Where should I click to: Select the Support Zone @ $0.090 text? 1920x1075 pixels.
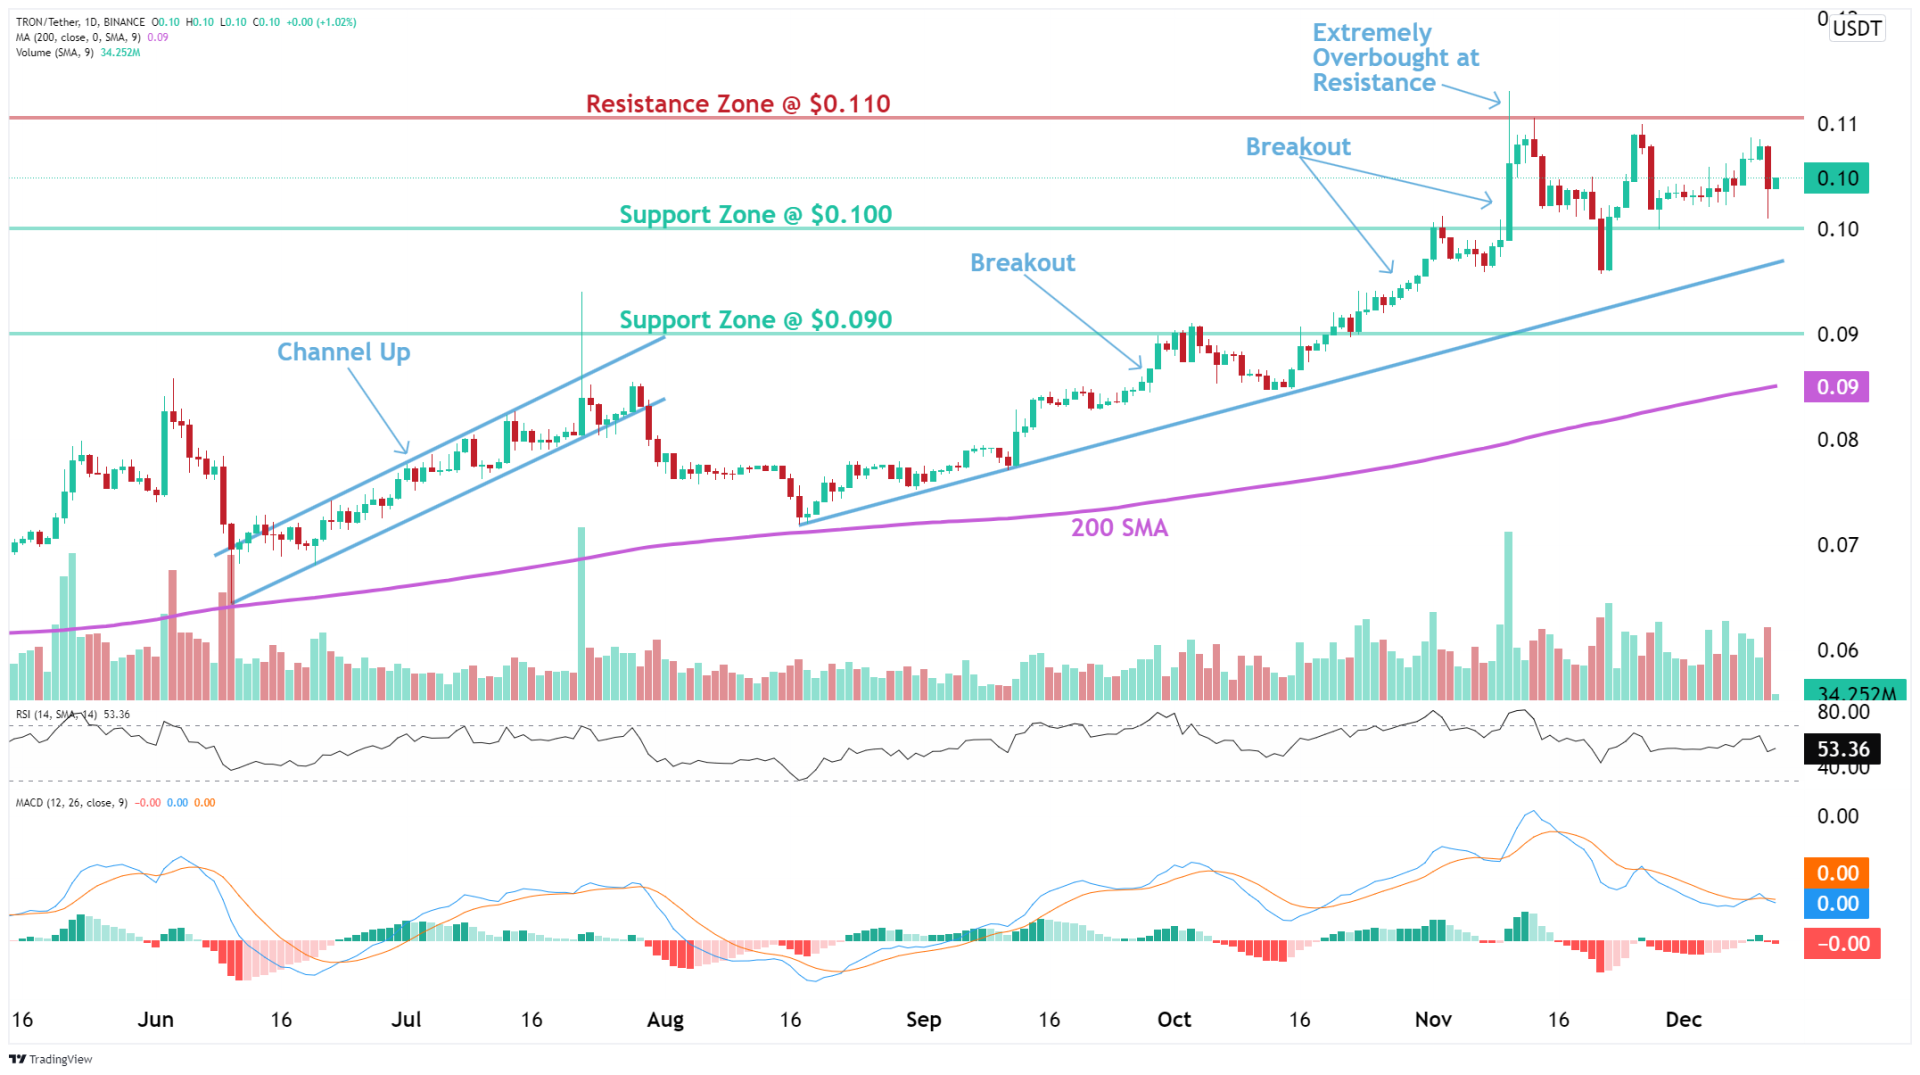tap(755, 320)
